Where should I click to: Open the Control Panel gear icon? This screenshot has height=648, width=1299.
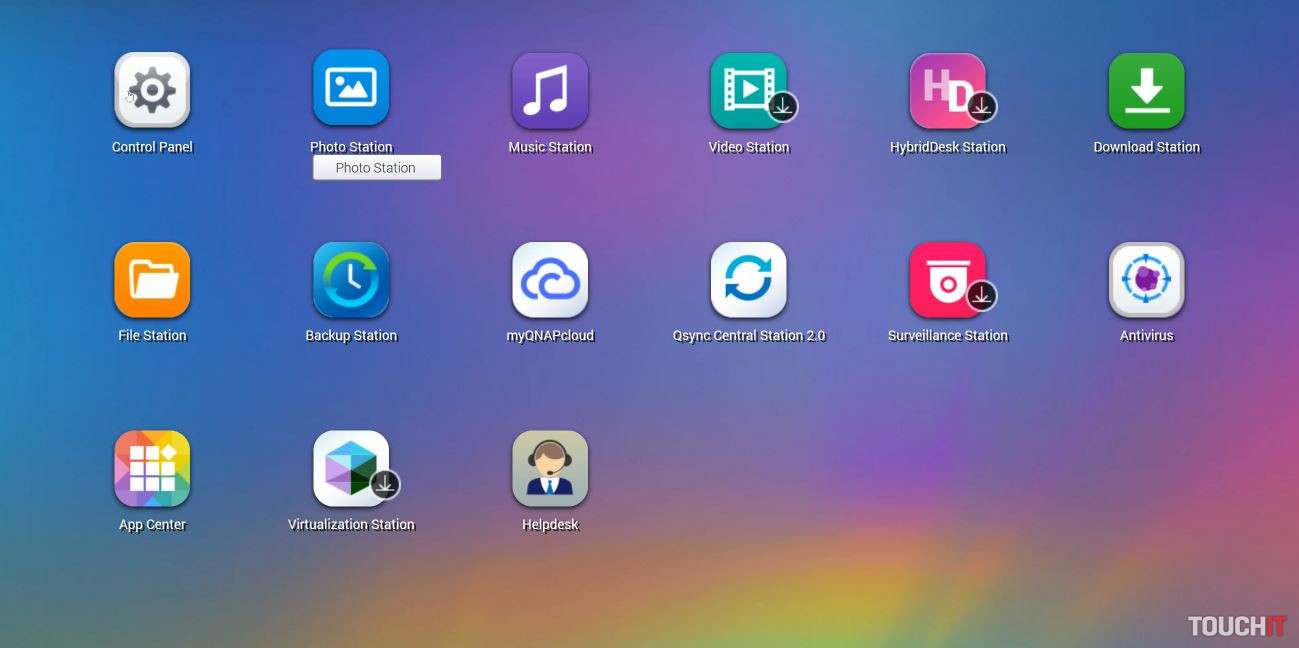click(x=152, y=90)
